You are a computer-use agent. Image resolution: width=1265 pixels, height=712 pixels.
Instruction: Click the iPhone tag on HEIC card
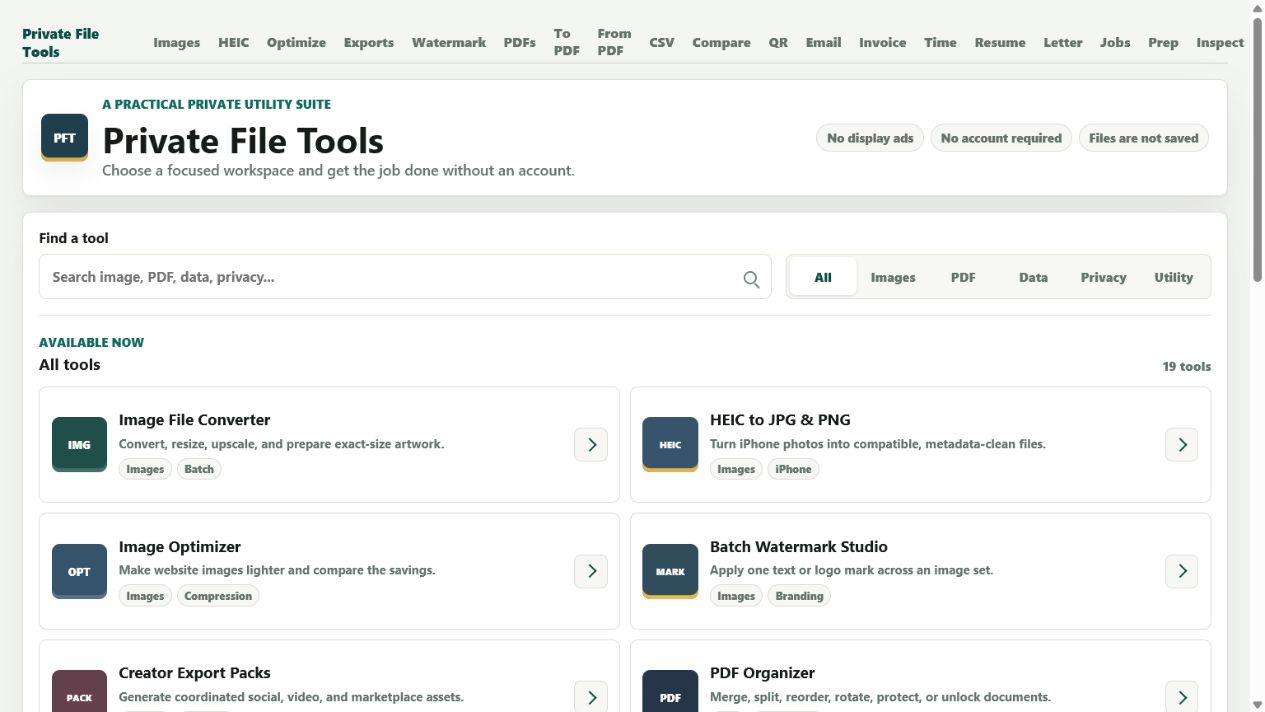click(793, 469)
